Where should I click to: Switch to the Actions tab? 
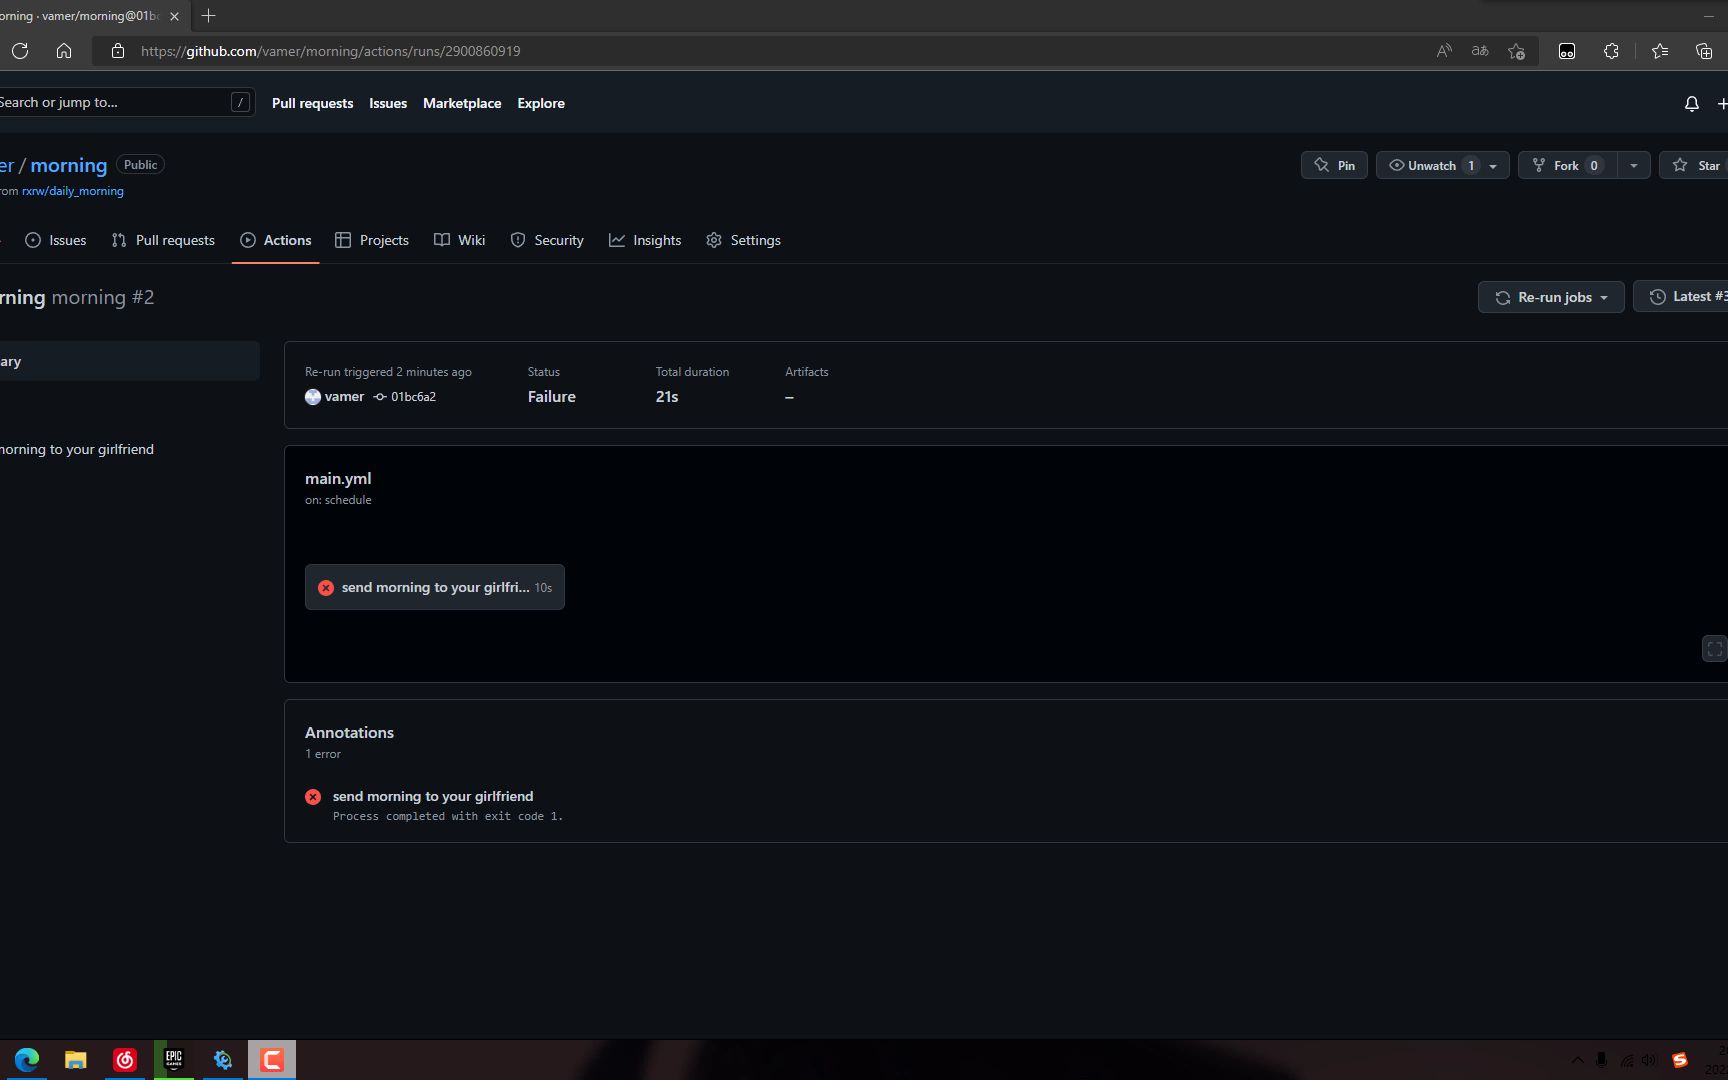276,240
